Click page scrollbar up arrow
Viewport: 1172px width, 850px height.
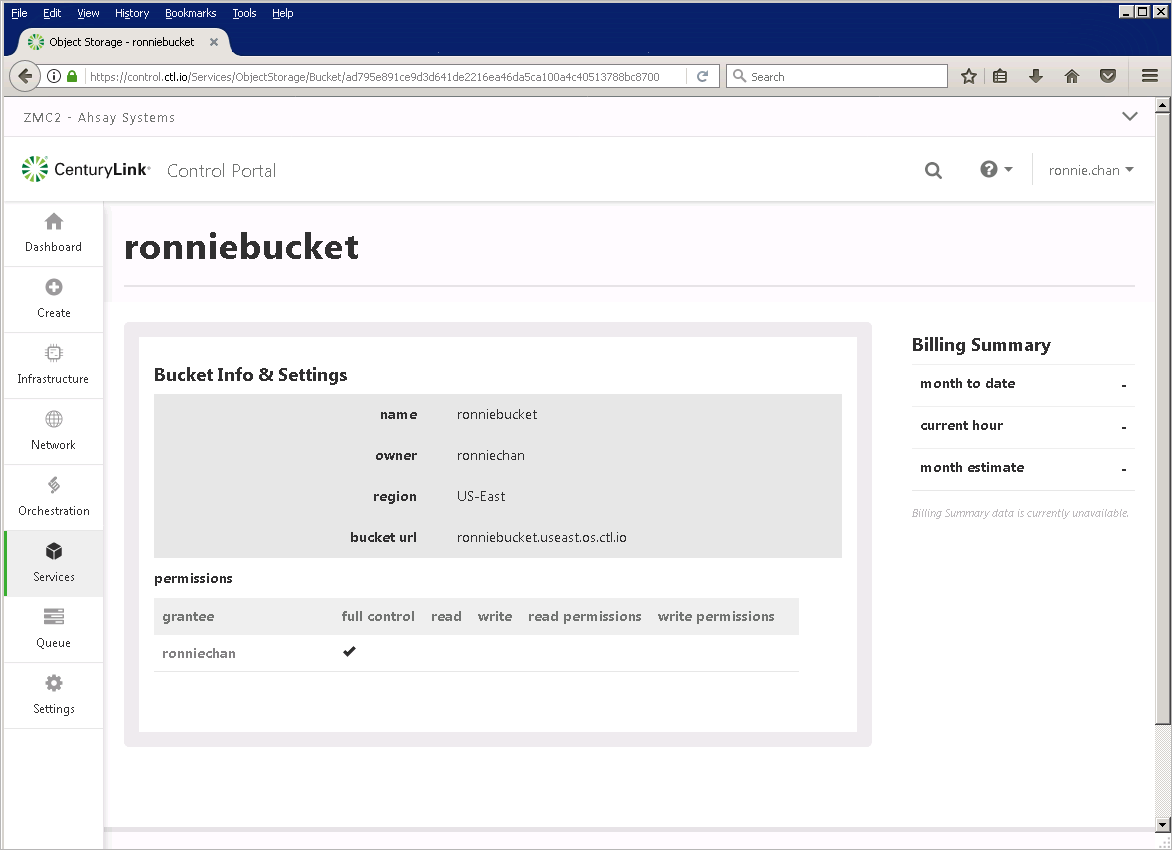pyautogui.click(x=1162, y=105)
